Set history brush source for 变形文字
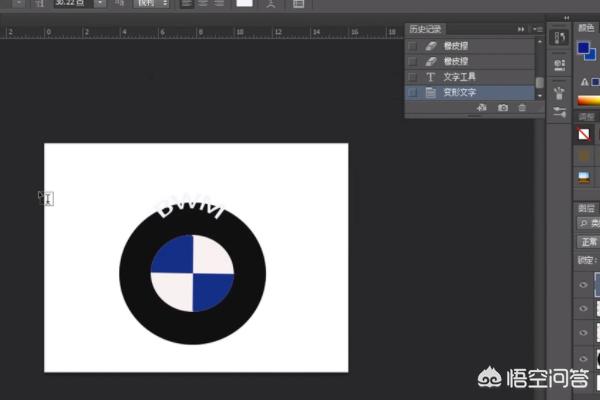This screenshot has width=600, height=400. (x=412, y=92)
